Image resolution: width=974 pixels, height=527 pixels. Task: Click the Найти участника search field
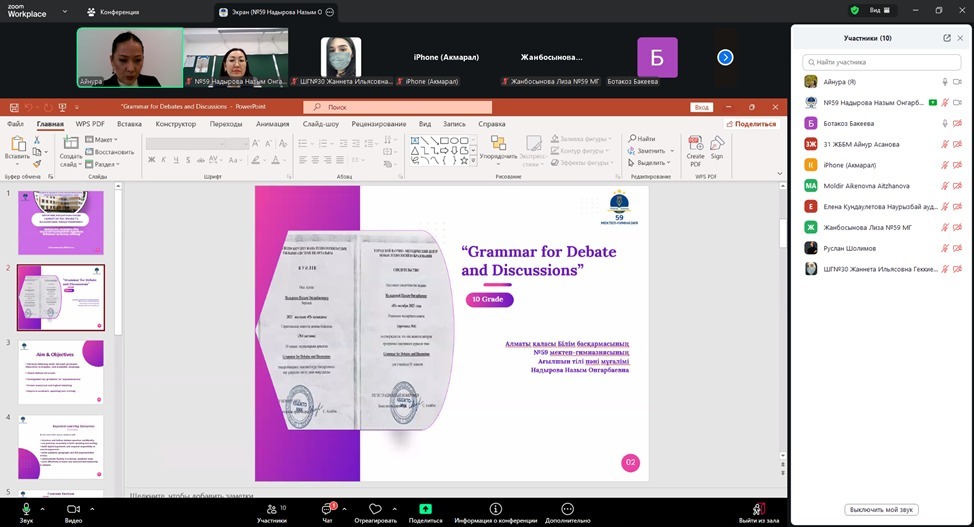(x=880, y=62)
